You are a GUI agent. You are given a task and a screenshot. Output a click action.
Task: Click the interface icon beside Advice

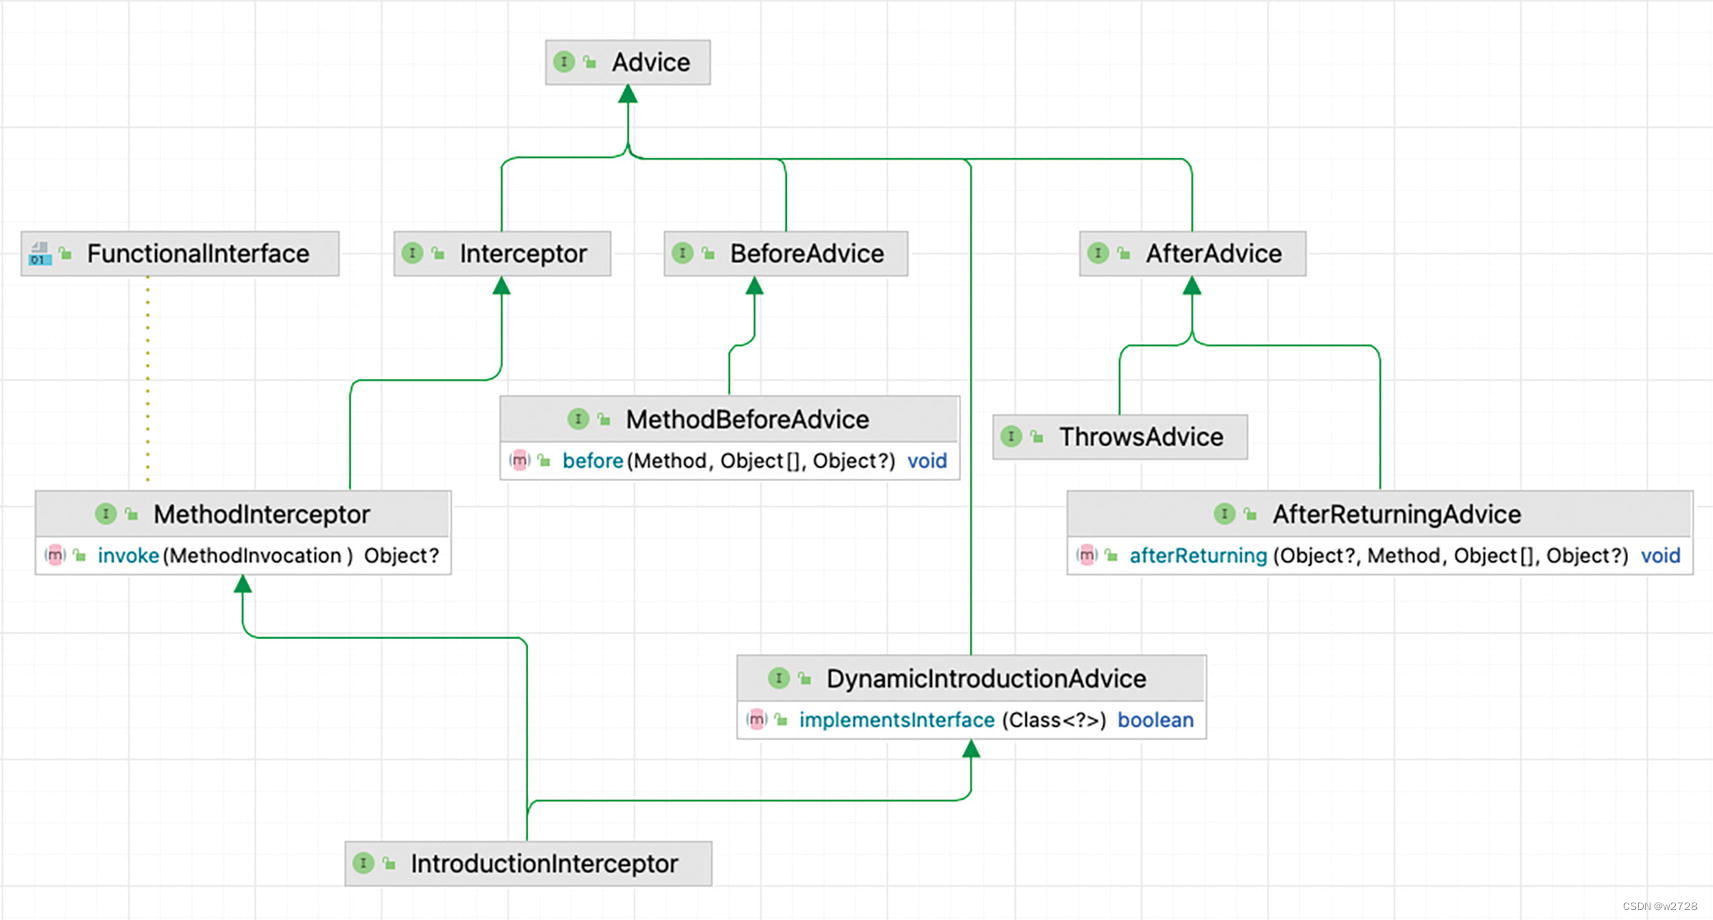562,62
